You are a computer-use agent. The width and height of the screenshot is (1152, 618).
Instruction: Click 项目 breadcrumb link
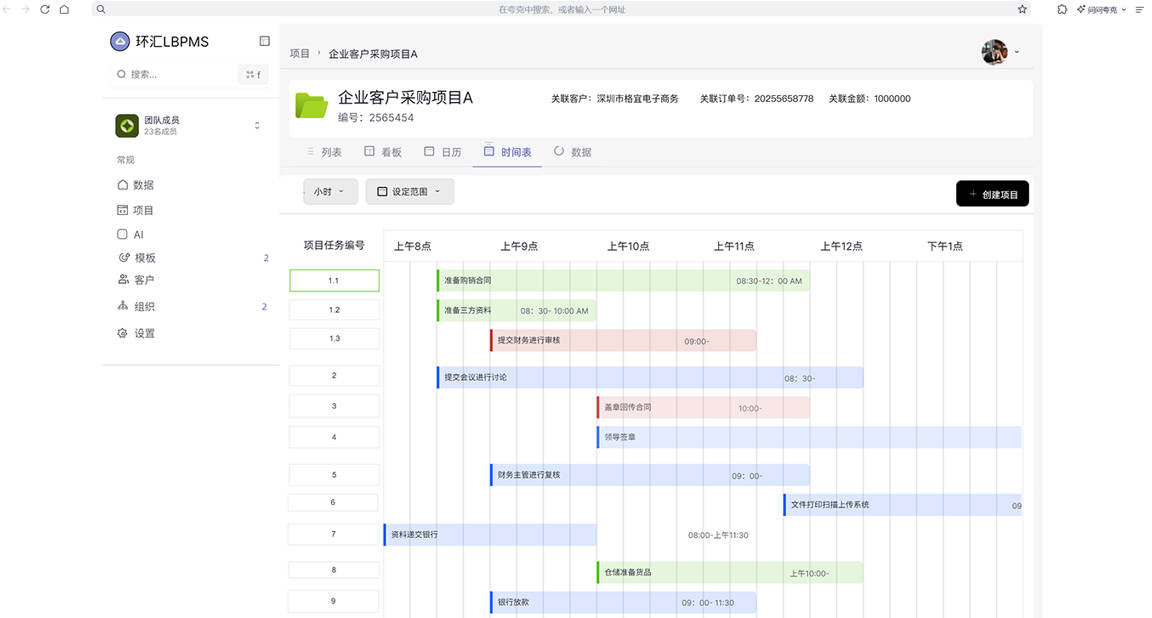300,54
